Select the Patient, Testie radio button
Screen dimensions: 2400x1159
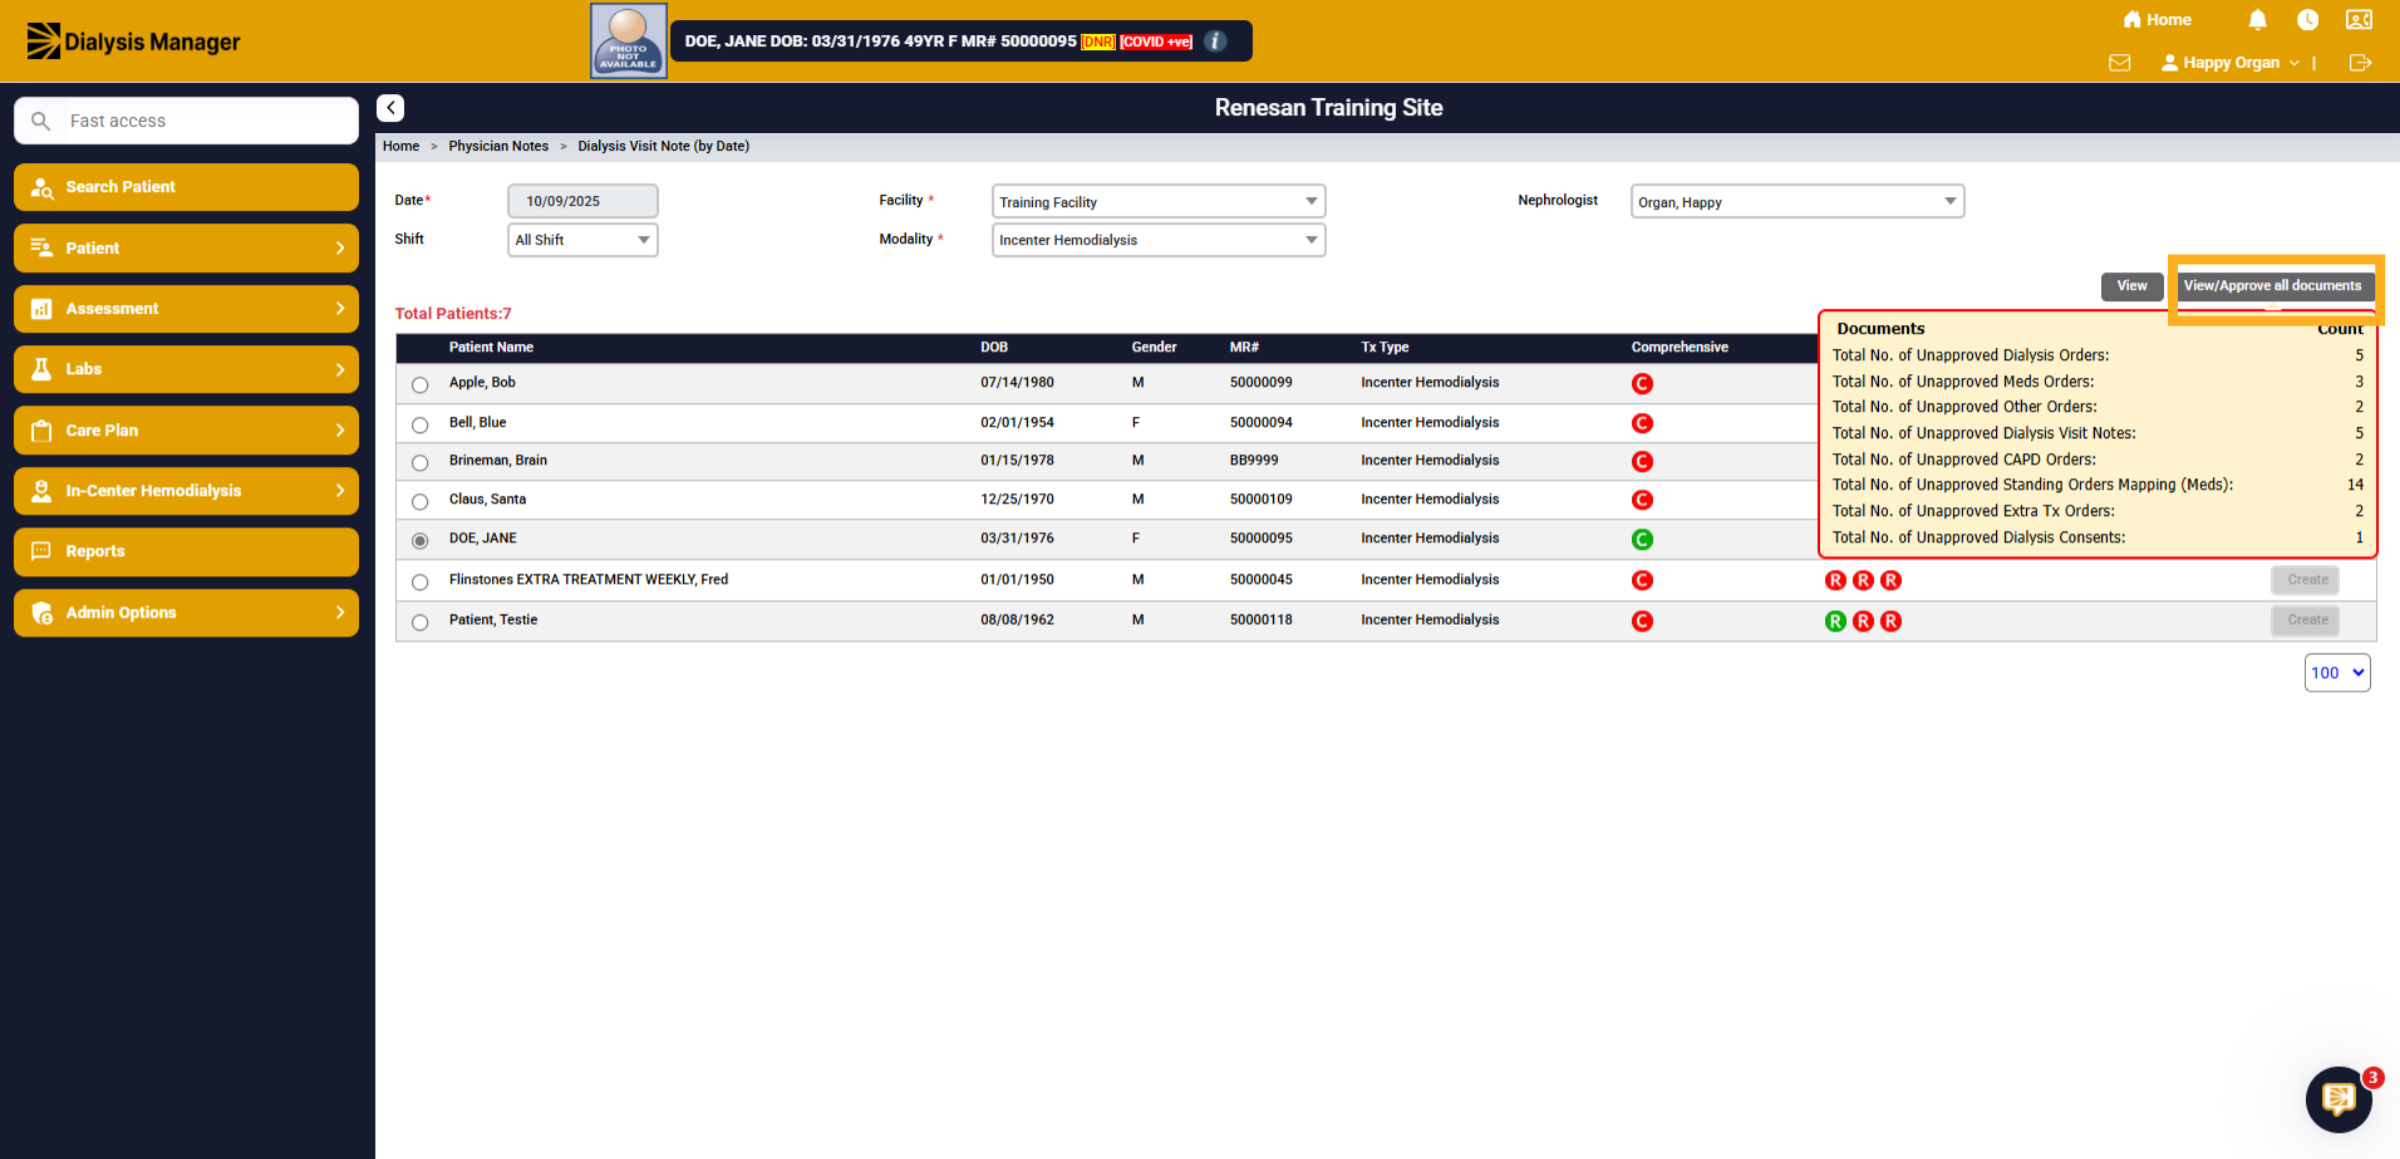(x=420, y=622)
